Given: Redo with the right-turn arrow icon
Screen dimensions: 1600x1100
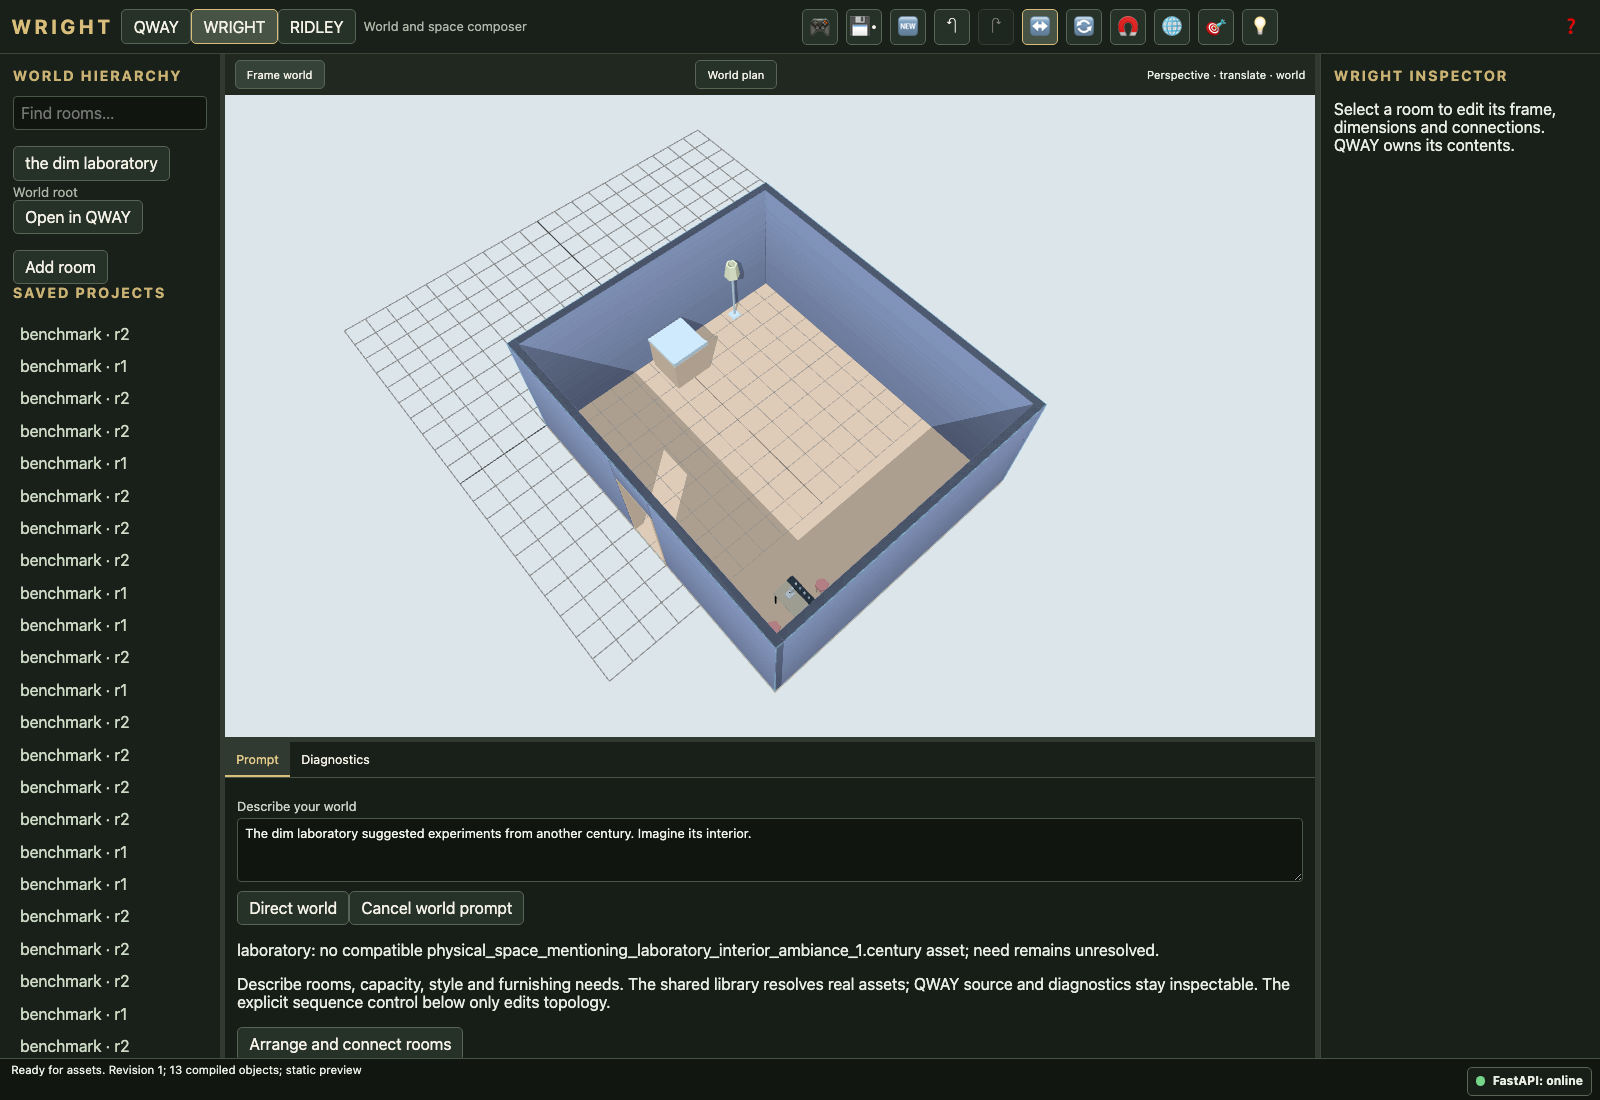Looking at the screenshot, I should point(996,27).
